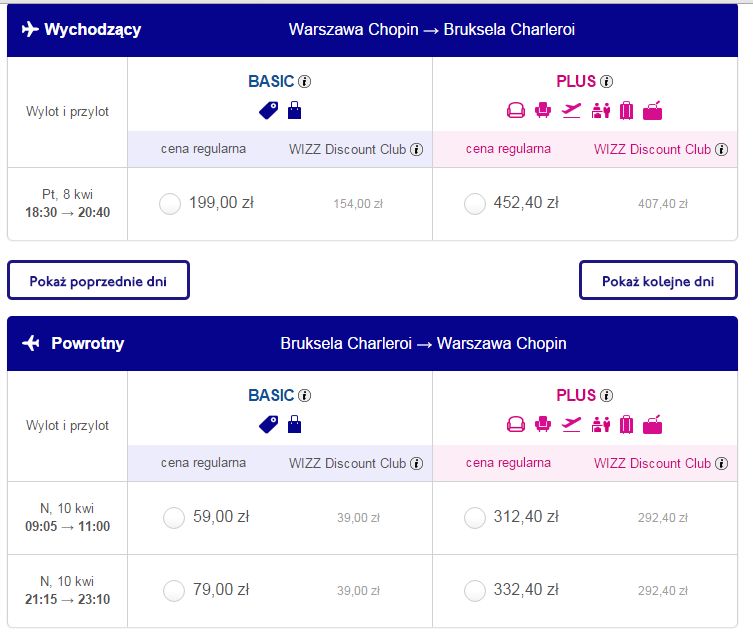Click the 154,00 zł Discount Club price

click(358, 204)
